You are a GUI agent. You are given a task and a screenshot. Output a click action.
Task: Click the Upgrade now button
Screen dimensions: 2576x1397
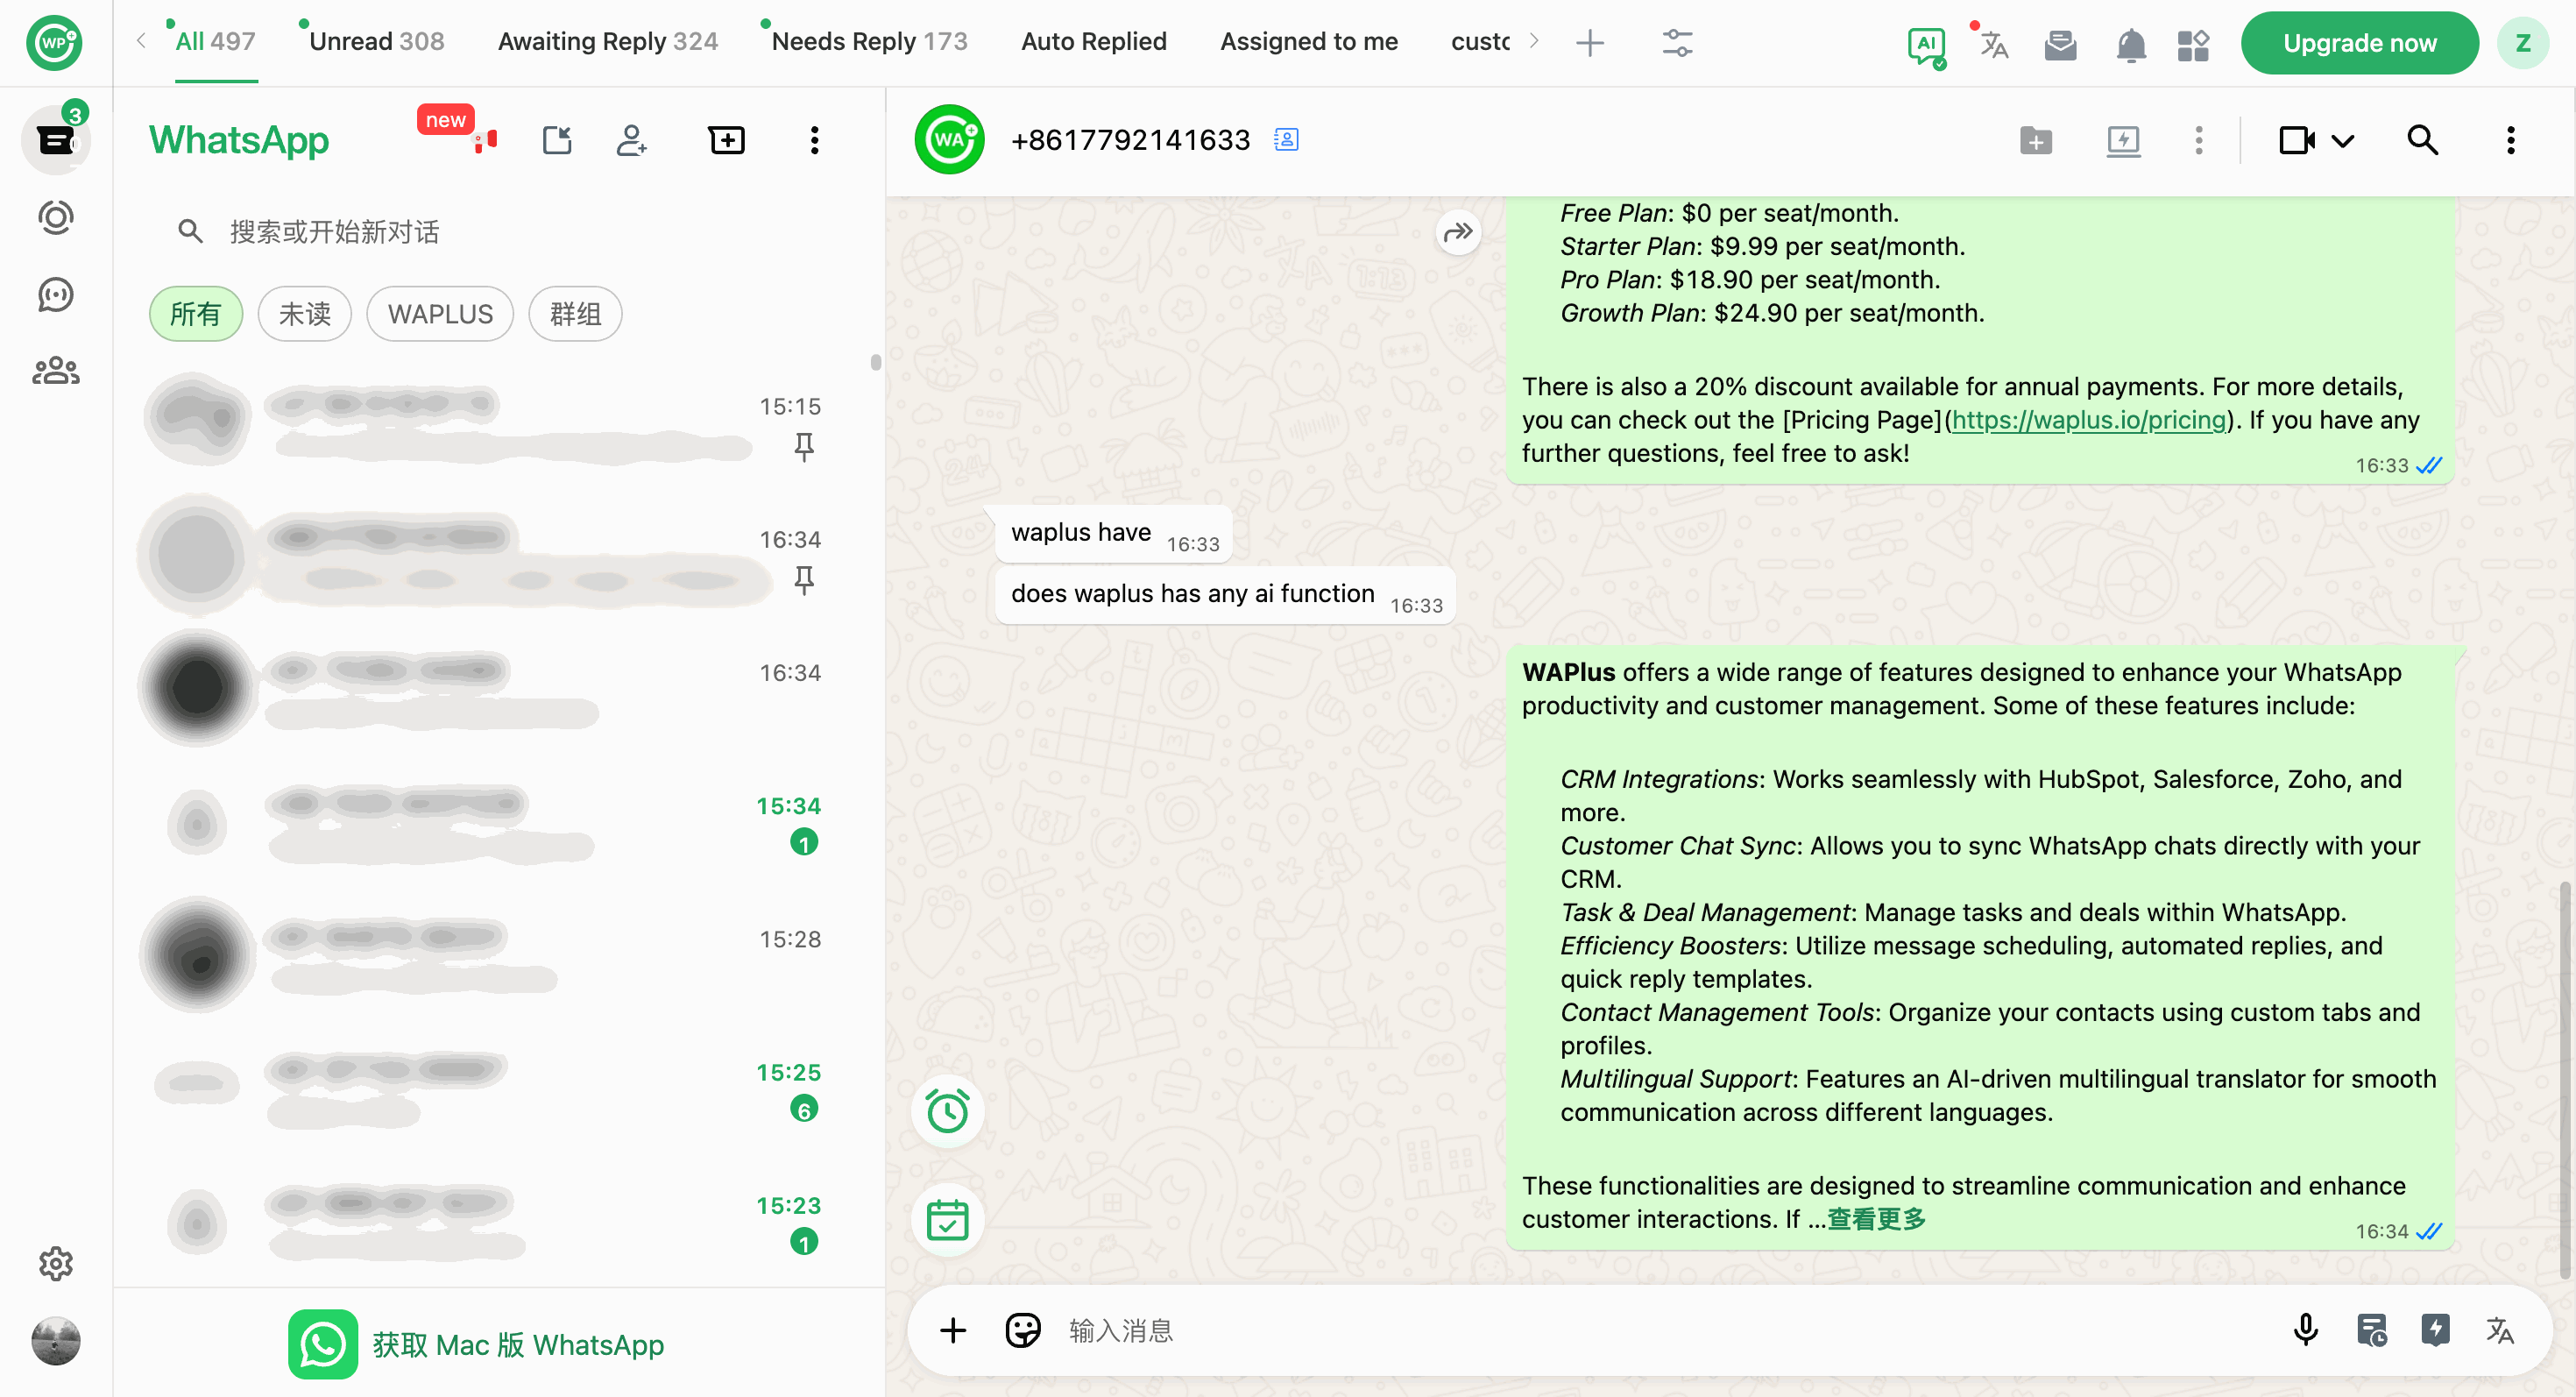[2359, 42]
